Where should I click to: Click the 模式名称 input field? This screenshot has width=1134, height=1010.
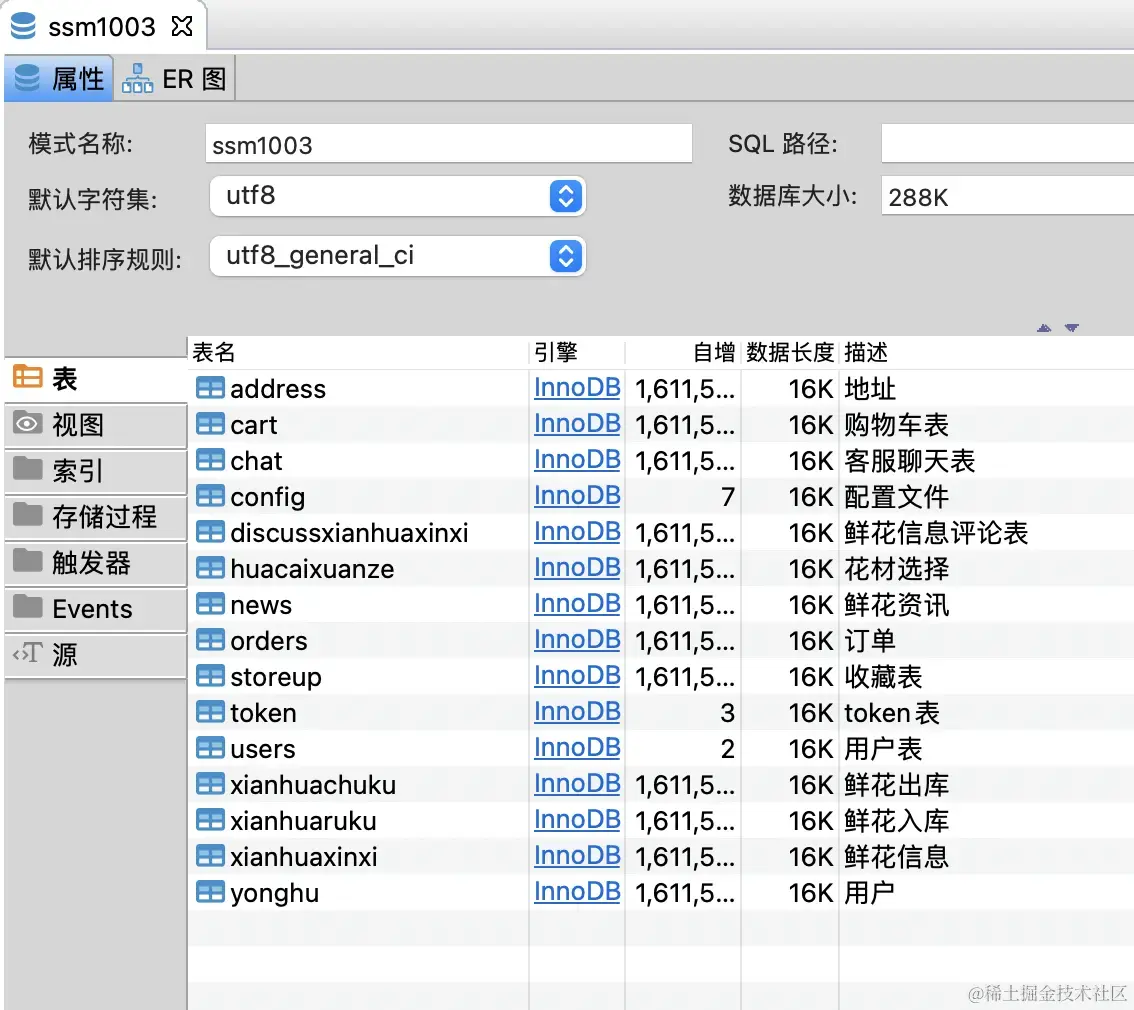coord(448,144)
